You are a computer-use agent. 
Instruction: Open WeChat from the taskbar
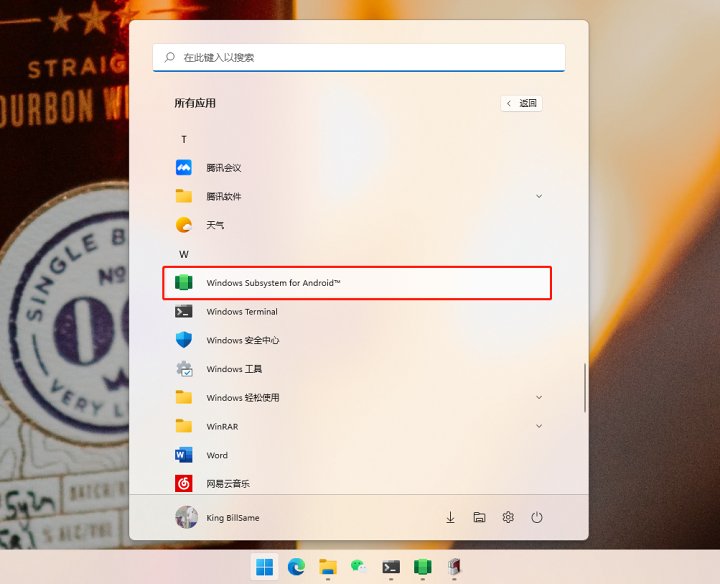[x=359, y=567]
